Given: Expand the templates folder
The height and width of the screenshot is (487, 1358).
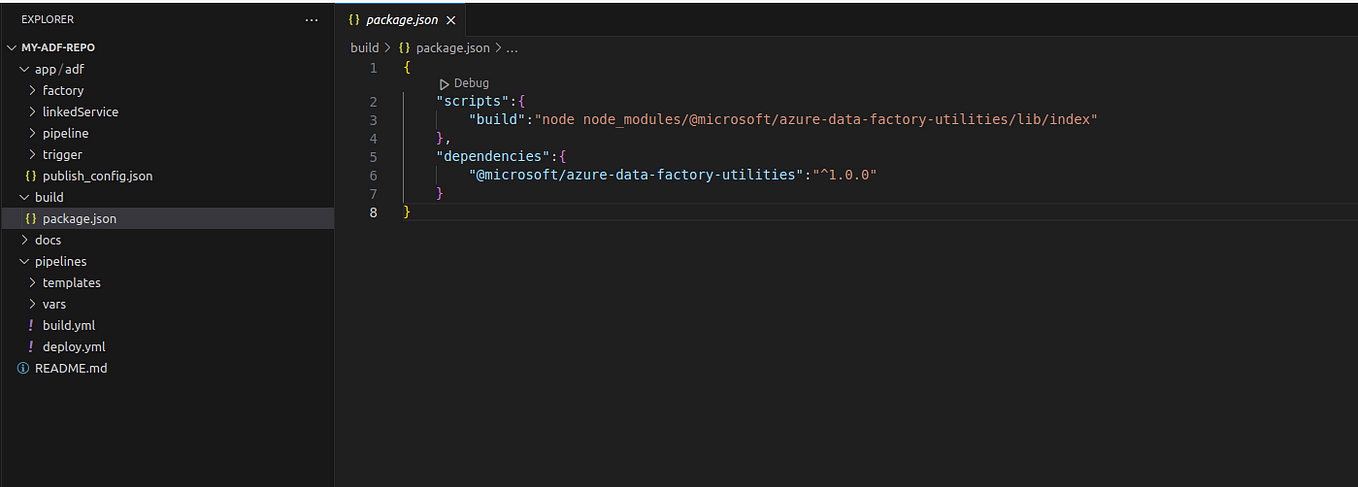Looking at the screenshot, I should point(33,283).
